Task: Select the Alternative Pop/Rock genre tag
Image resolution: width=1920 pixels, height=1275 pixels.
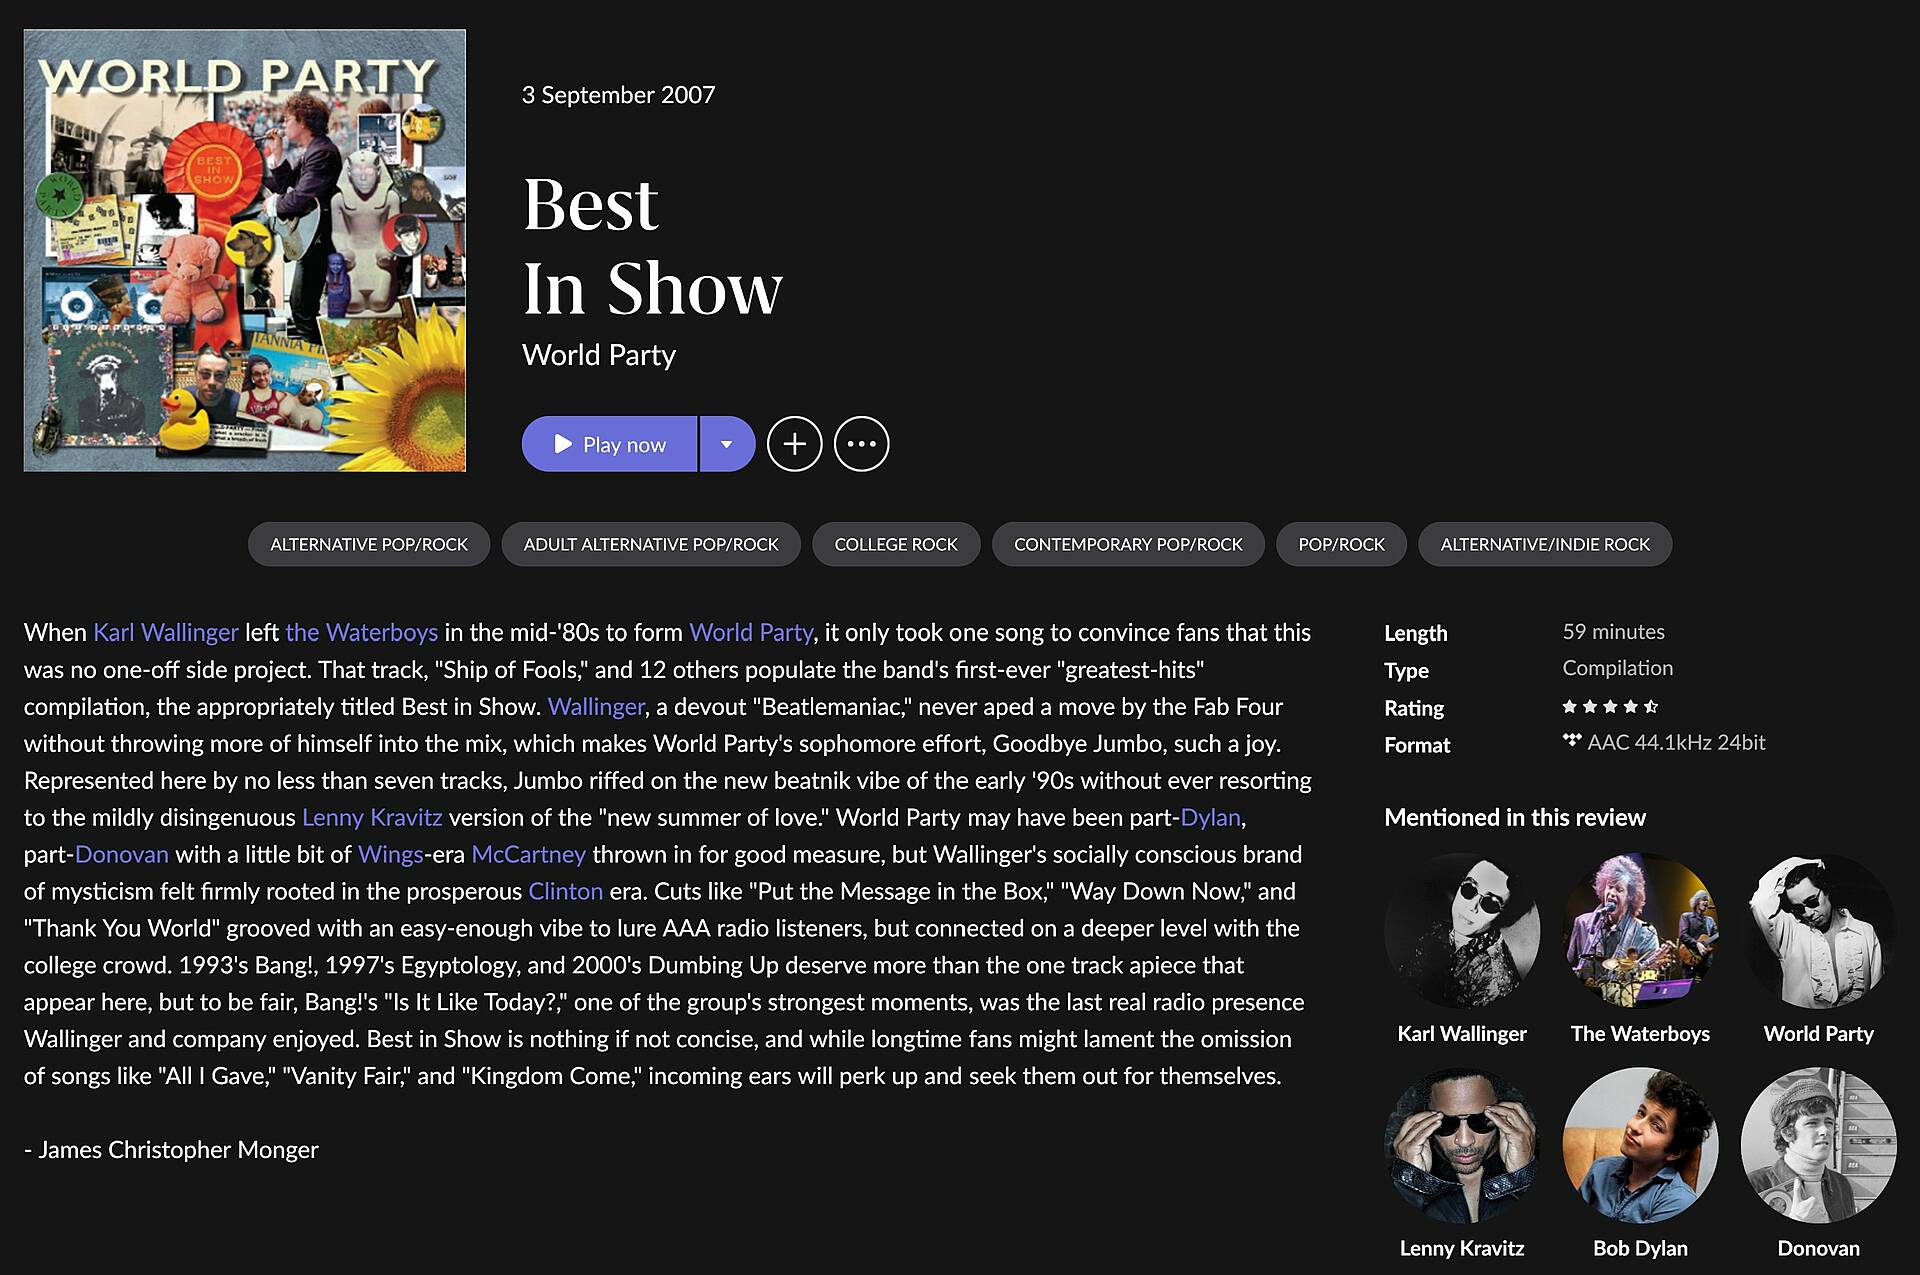Action: 369,544
